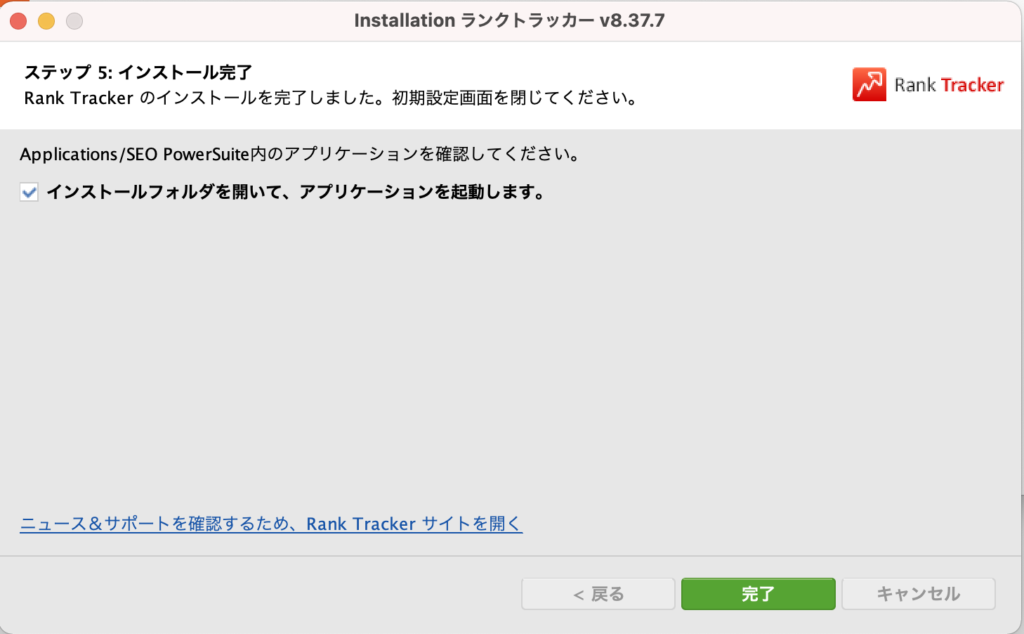Viewport: 1024px width, 634px height.
Task: Click the 完了 finish button
Action: coord(758,594)
